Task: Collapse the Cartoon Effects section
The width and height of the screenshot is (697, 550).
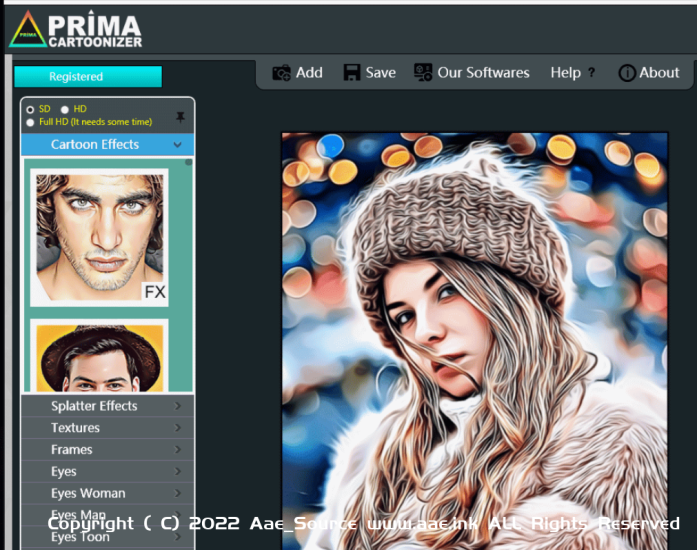Action: click(x=177, y=145)
